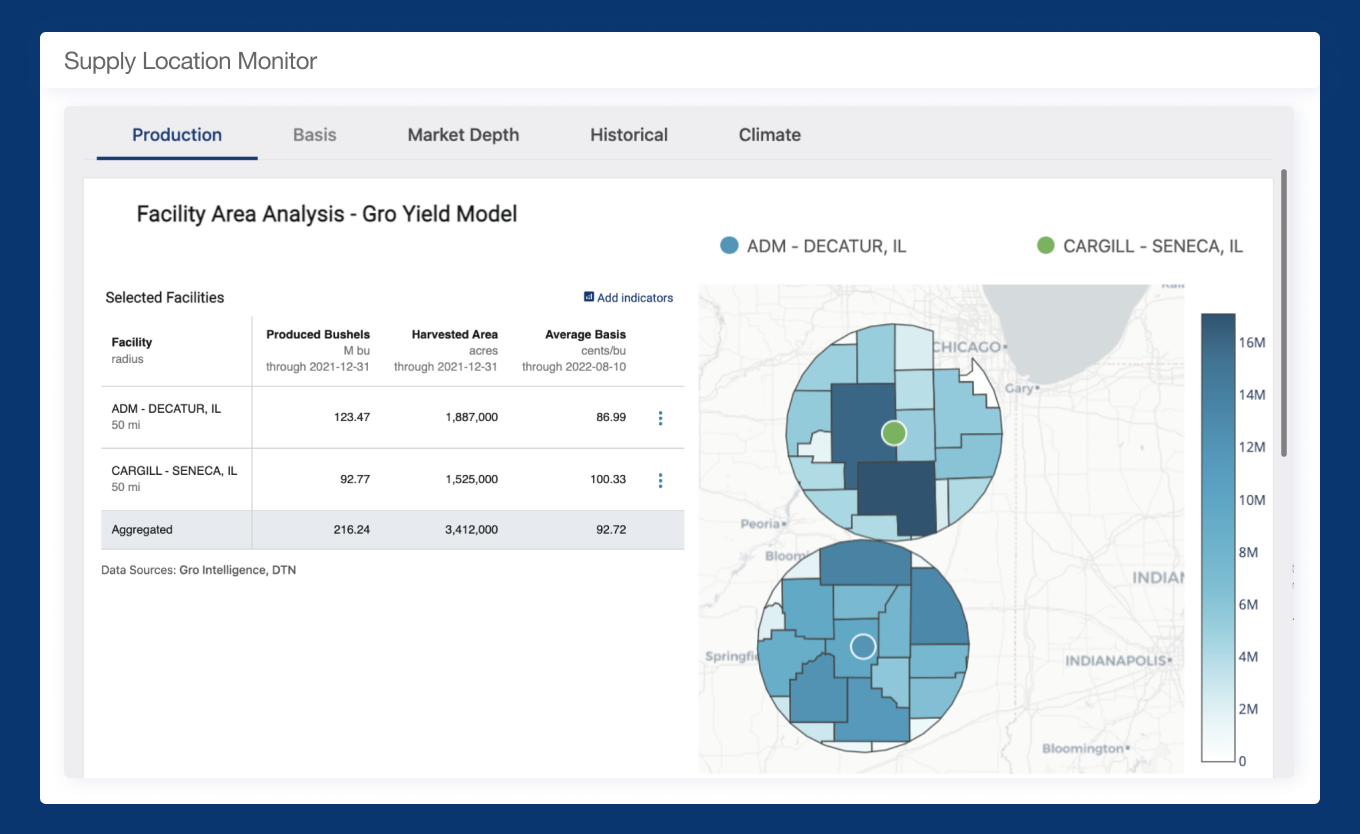The image size is (1360, 834).
Task: Click the 86.99 average basis value
Action: pos(611,417)
